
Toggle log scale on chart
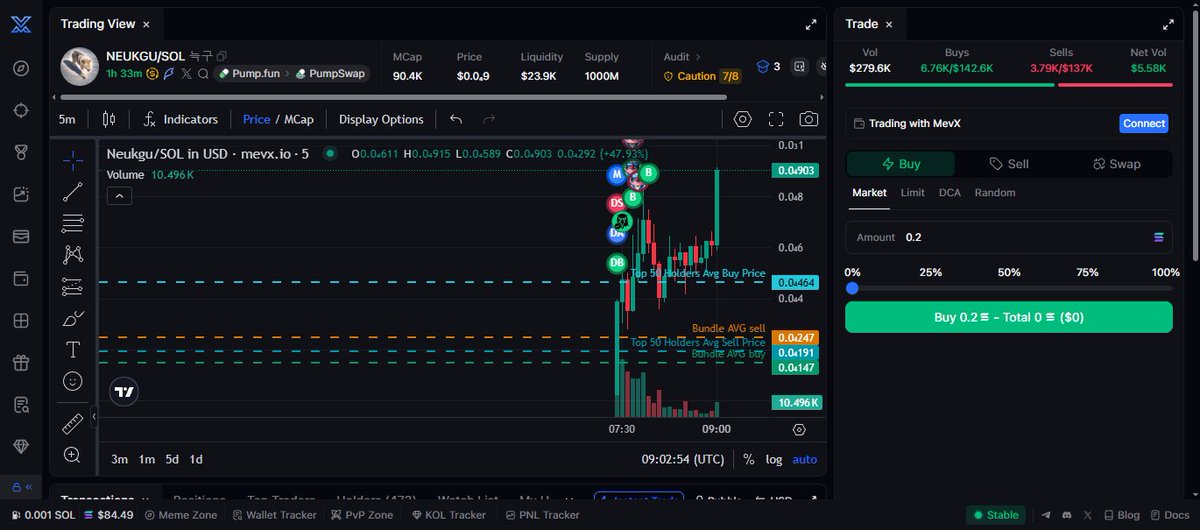pyautogui.click(x=775, y=459)
